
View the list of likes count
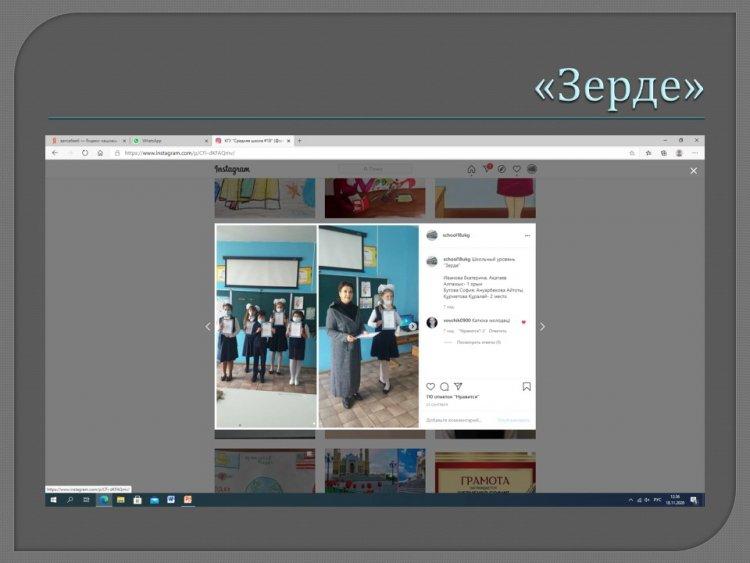click(x=452, y=397)
